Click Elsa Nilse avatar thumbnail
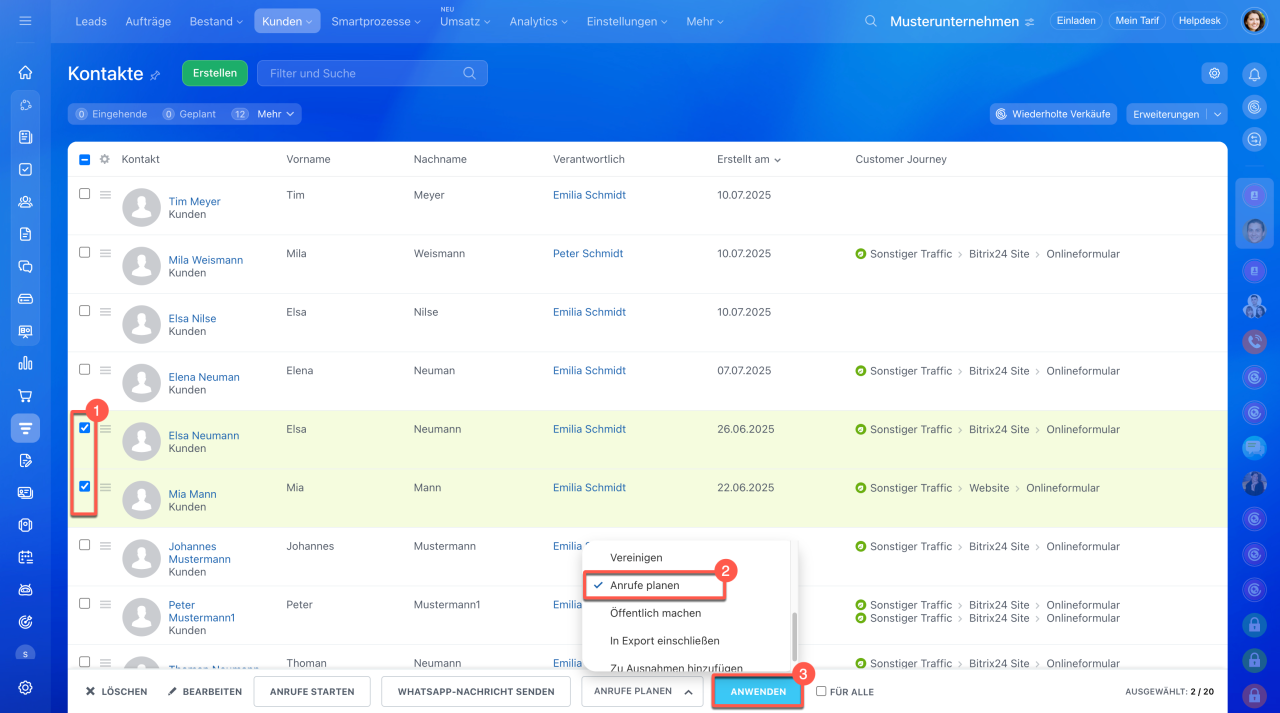 pos(142,325)
